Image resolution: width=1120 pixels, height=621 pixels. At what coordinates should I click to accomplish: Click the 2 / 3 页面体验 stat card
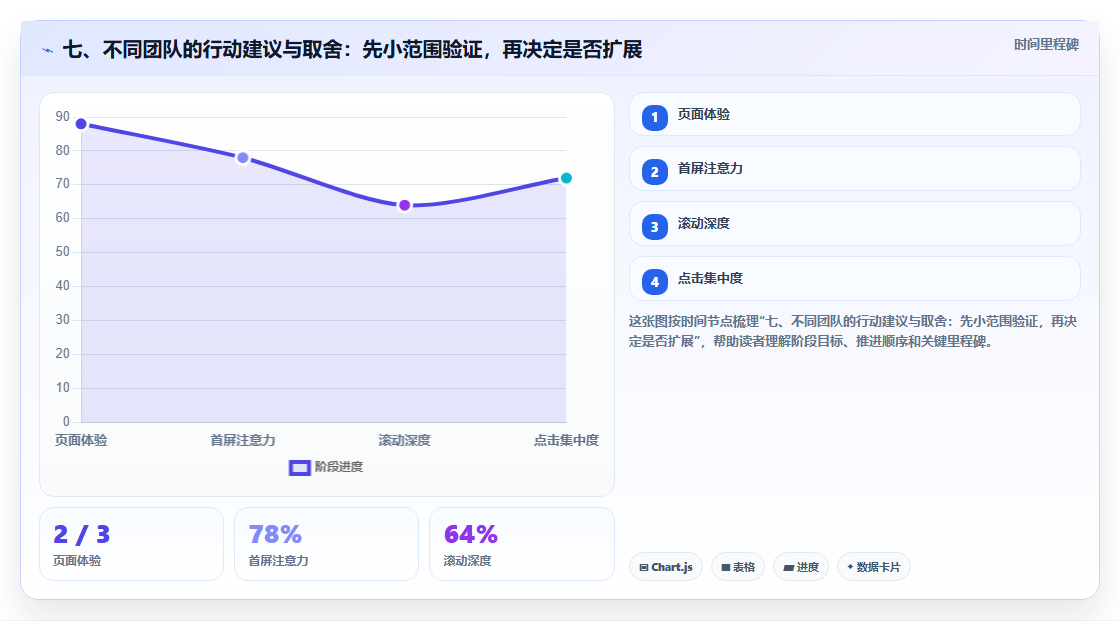point(131,545)
